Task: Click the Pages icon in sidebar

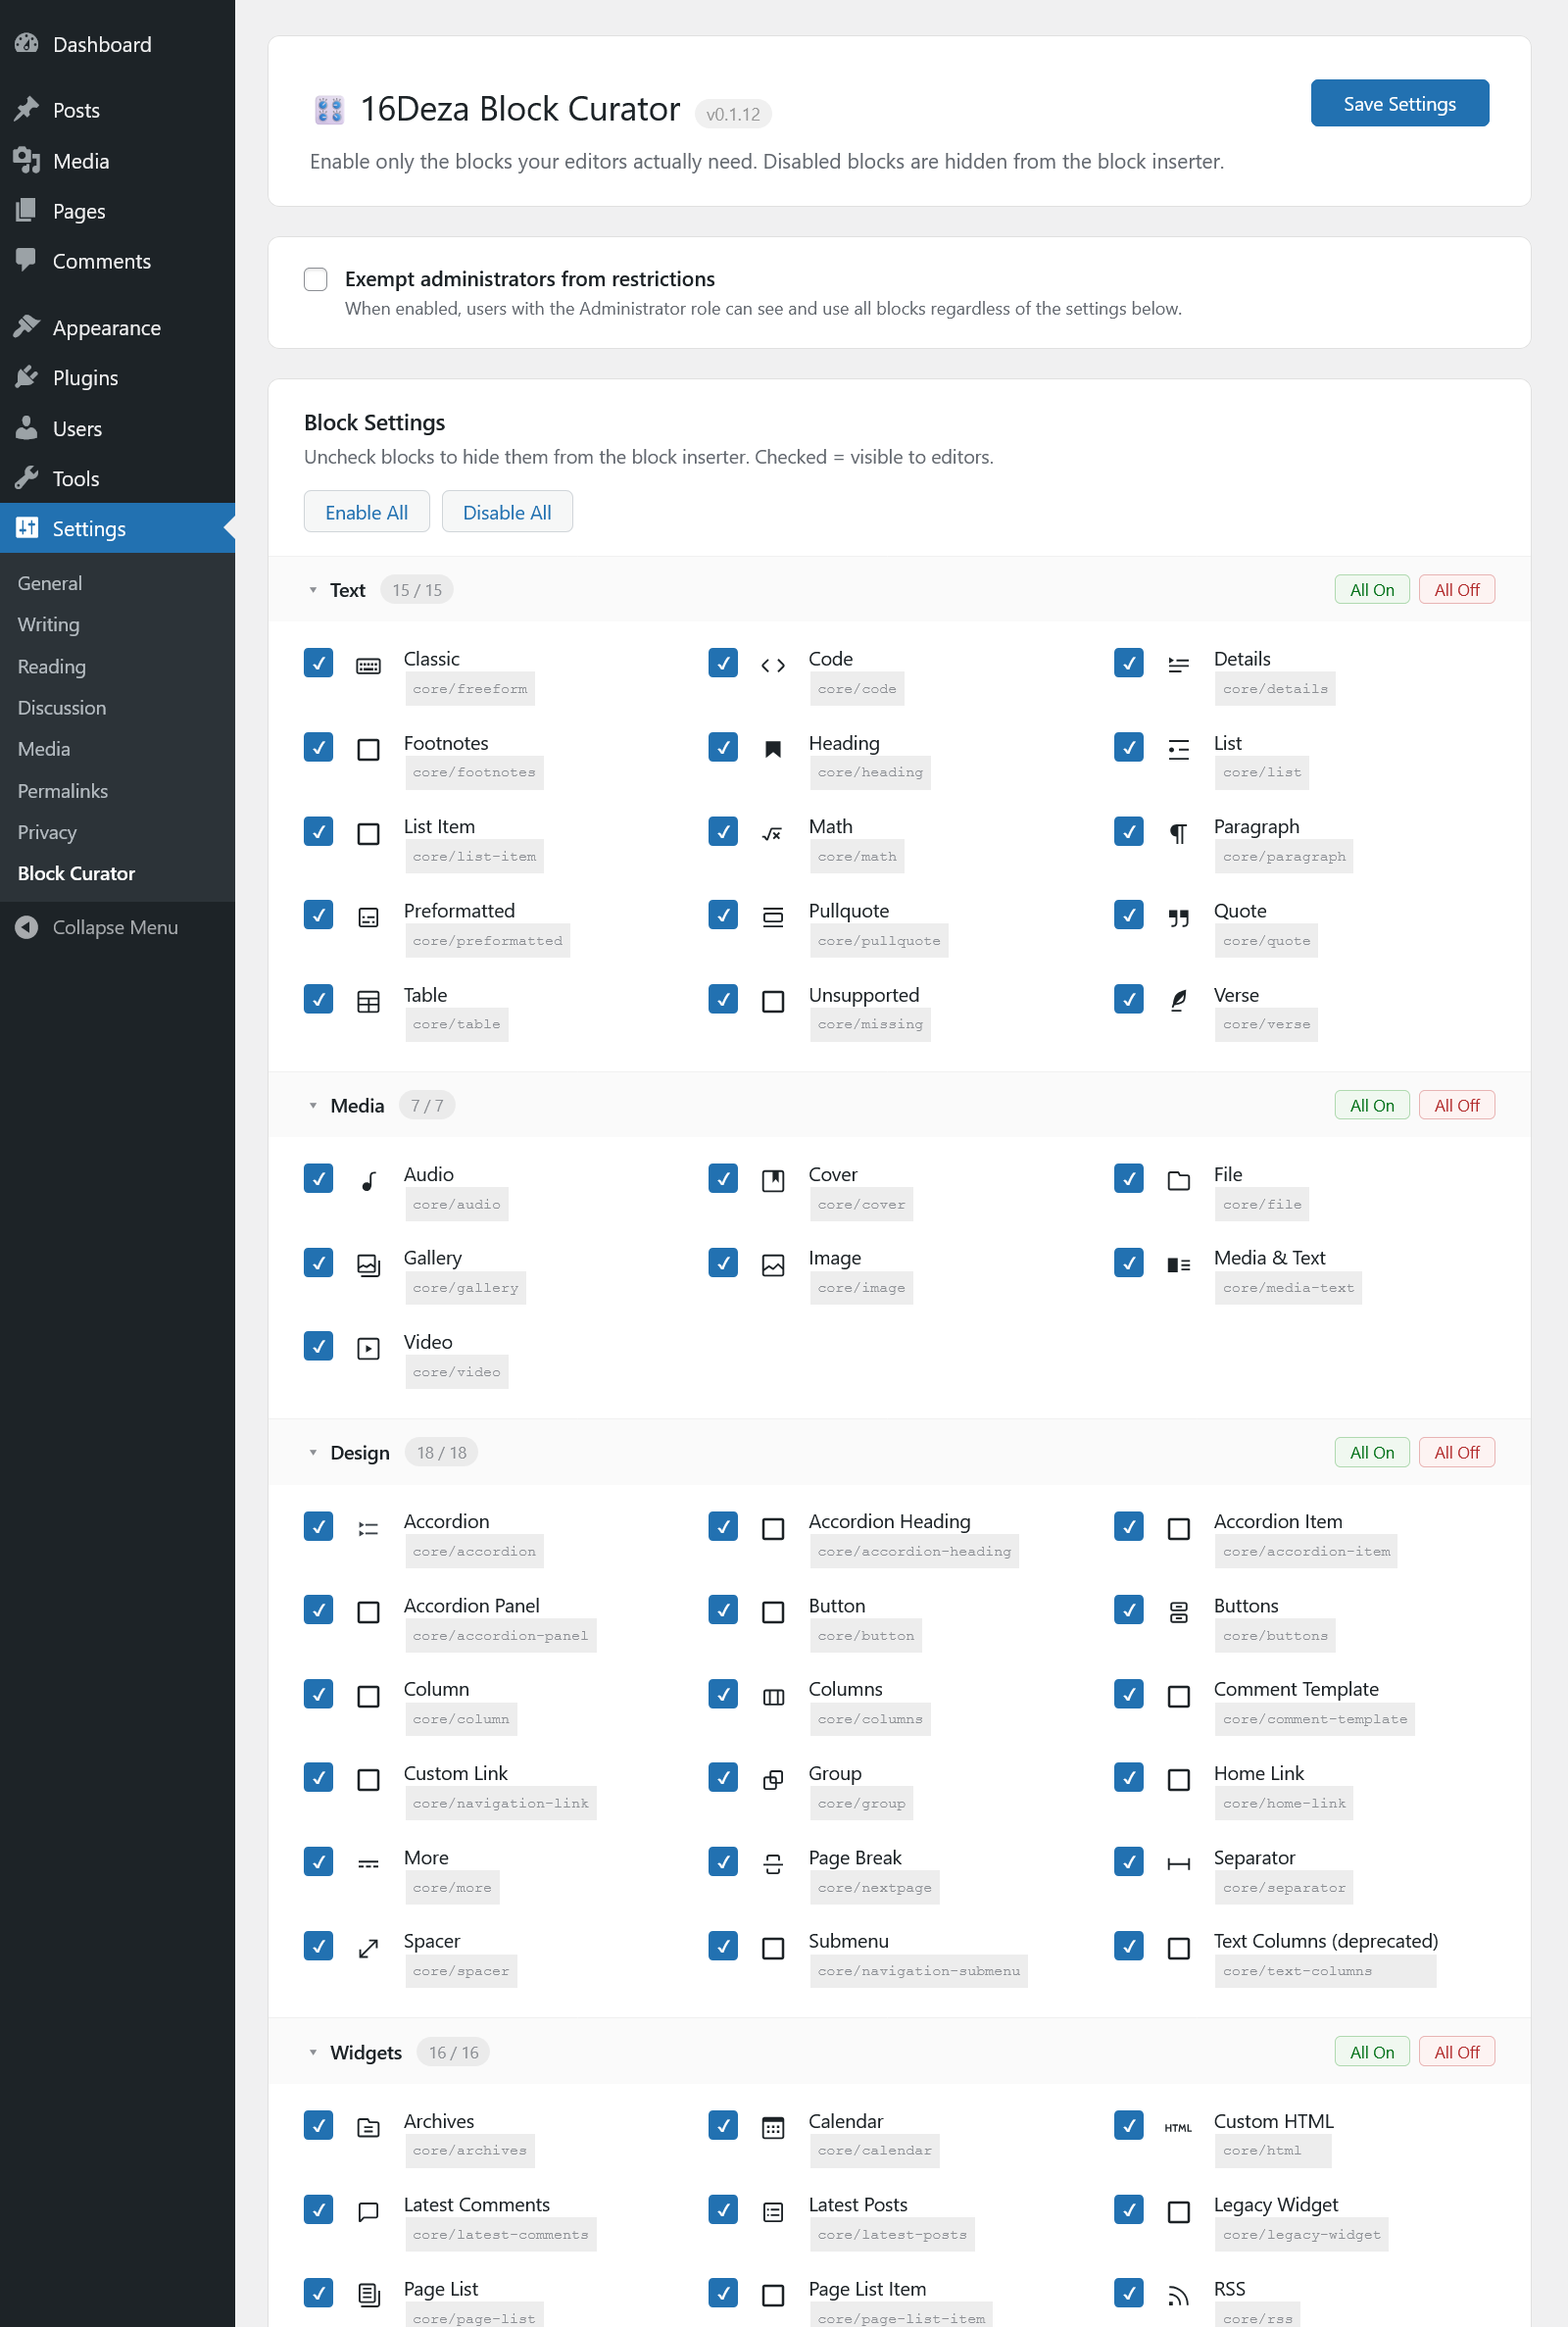Action: coord(27,211)
